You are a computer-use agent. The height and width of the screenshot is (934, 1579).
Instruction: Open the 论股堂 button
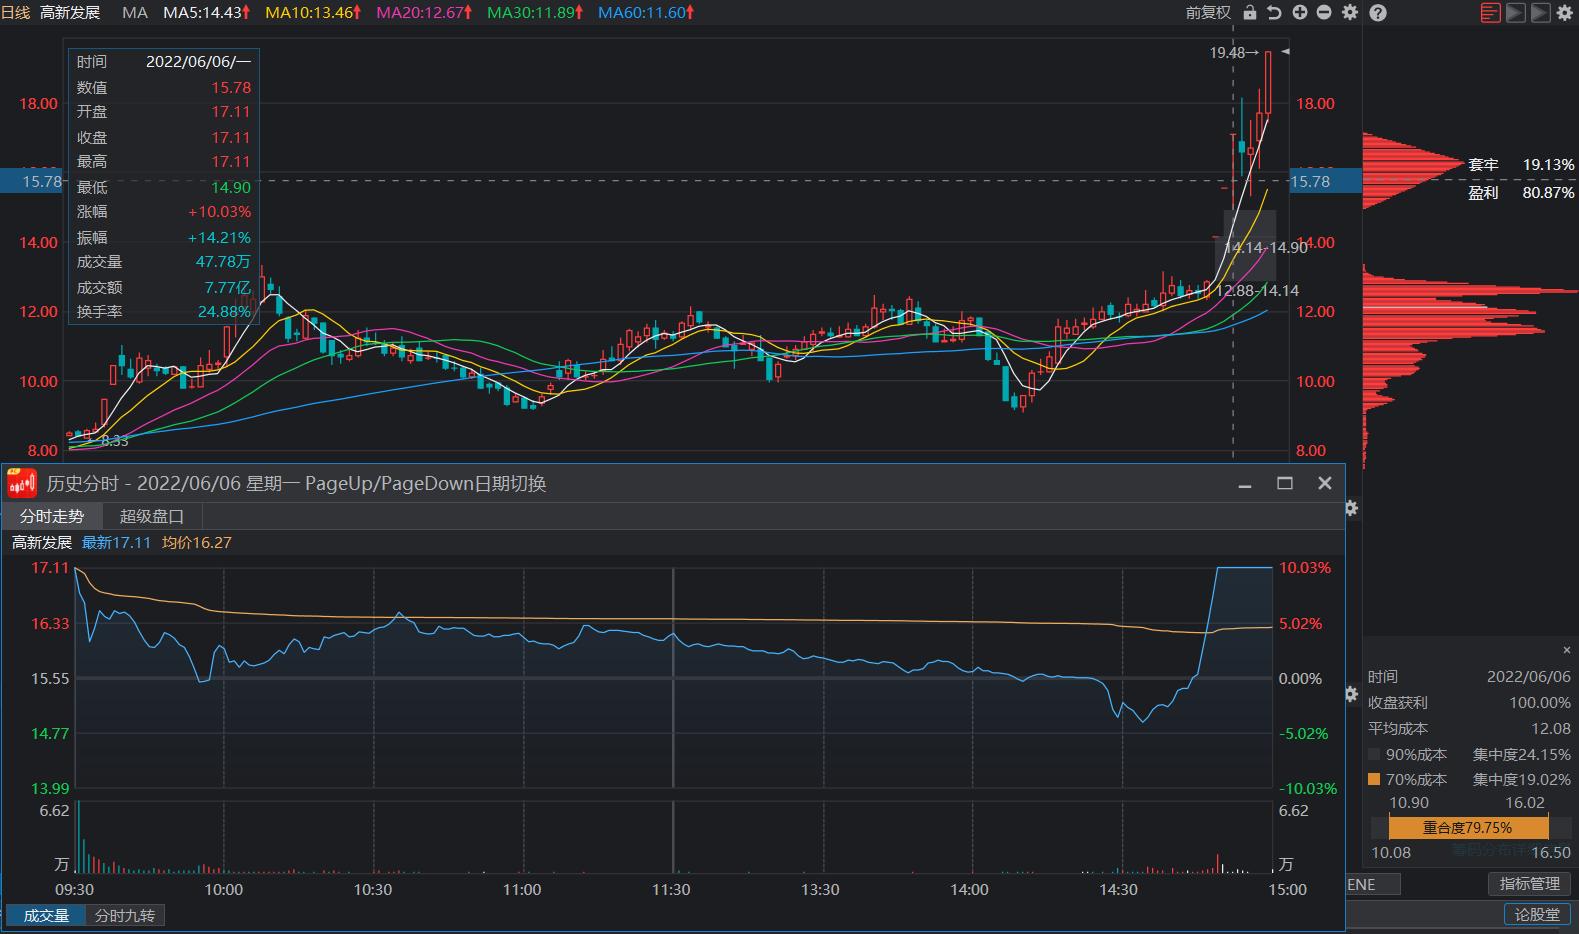1536,914
